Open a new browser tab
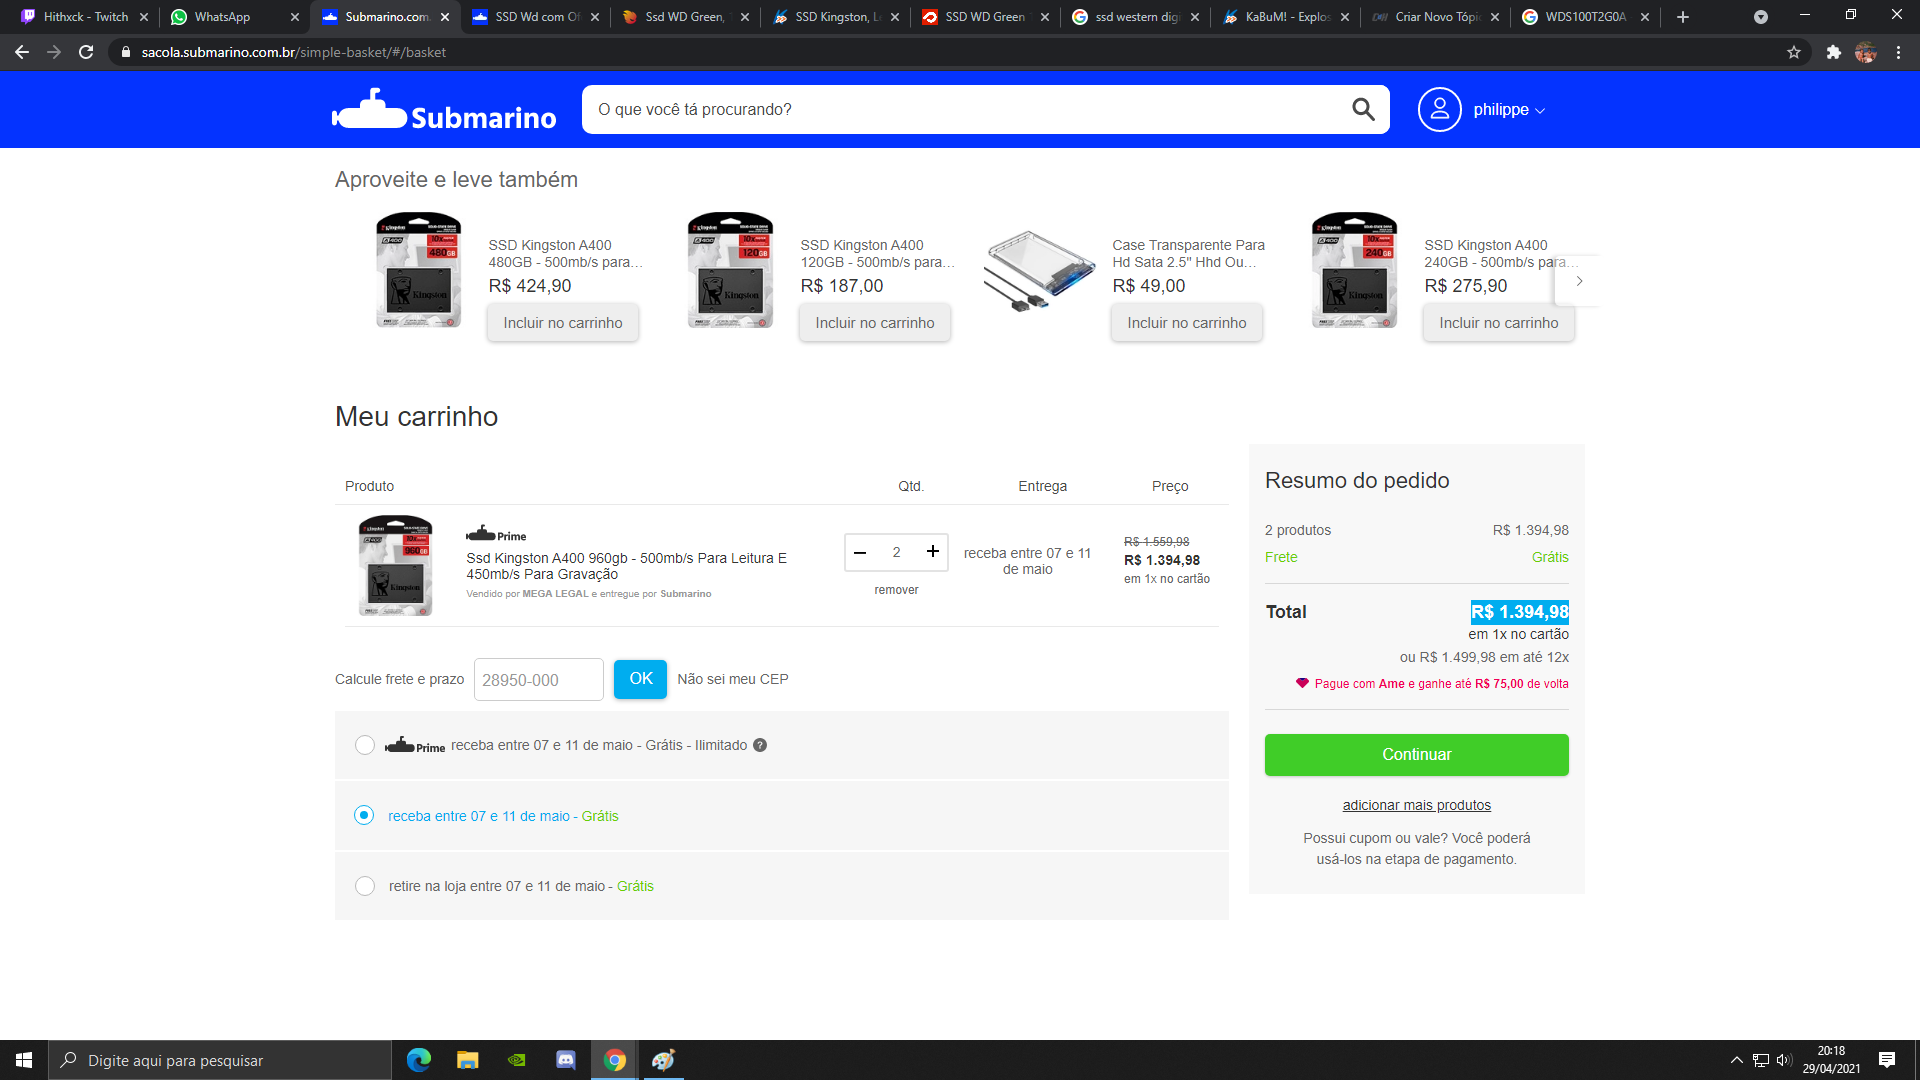 coord(1683,17)
